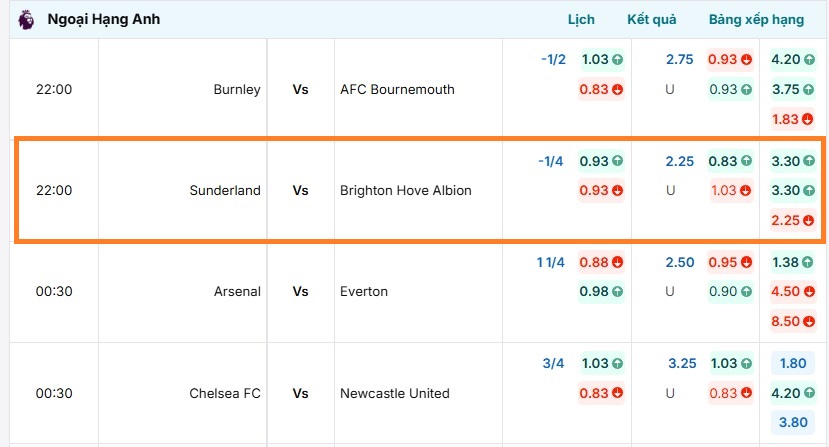Viewport: 829px width, 447px height.
Task: Click Burnley team name
Action: [237, 89]
